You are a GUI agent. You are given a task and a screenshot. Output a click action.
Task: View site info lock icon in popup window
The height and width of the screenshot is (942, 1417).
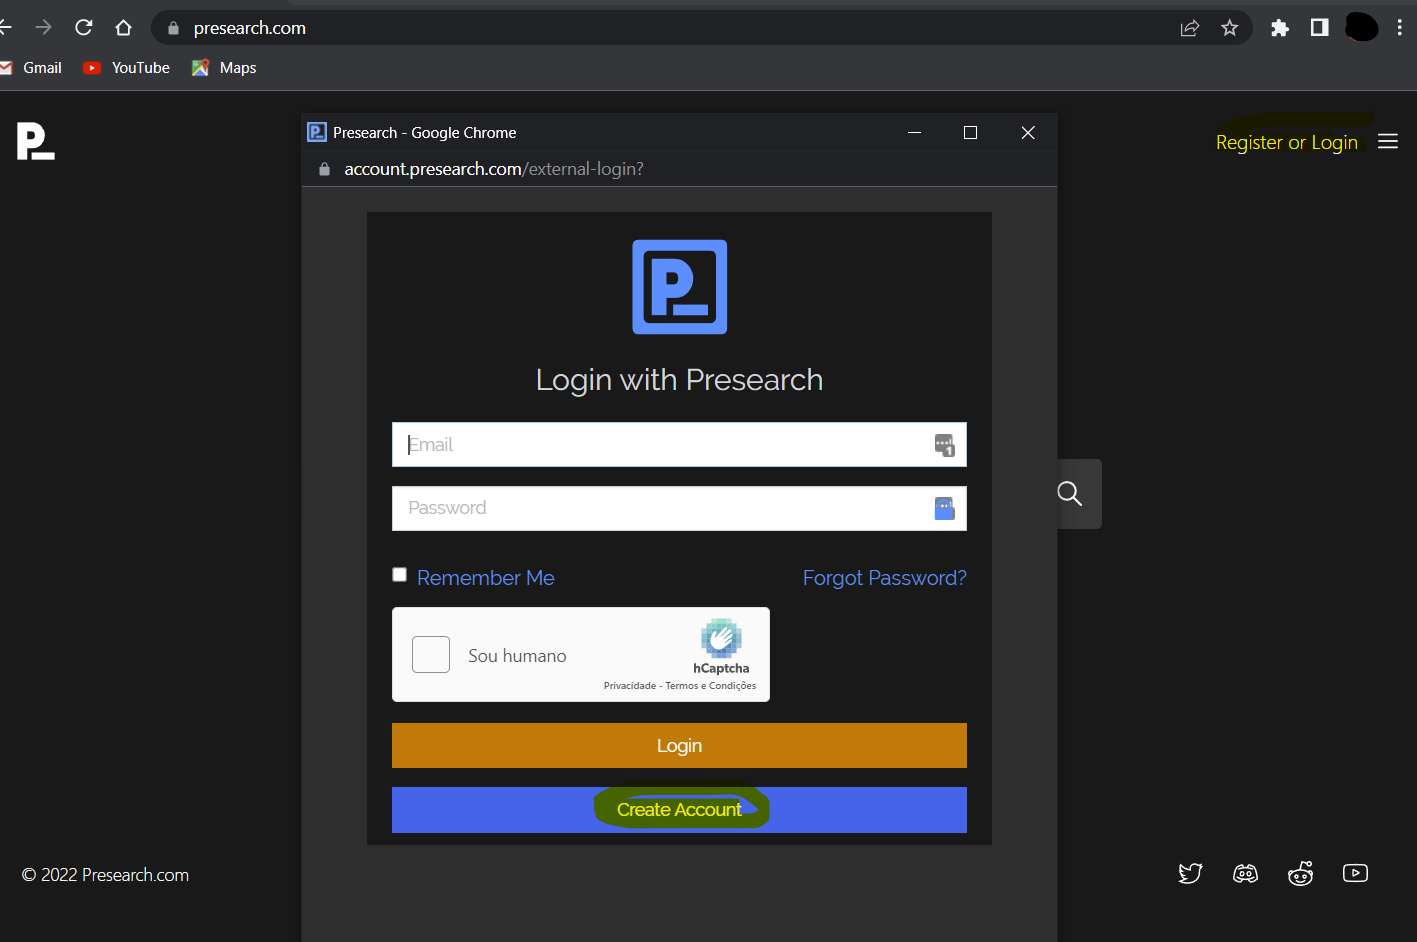pos(324,169)
